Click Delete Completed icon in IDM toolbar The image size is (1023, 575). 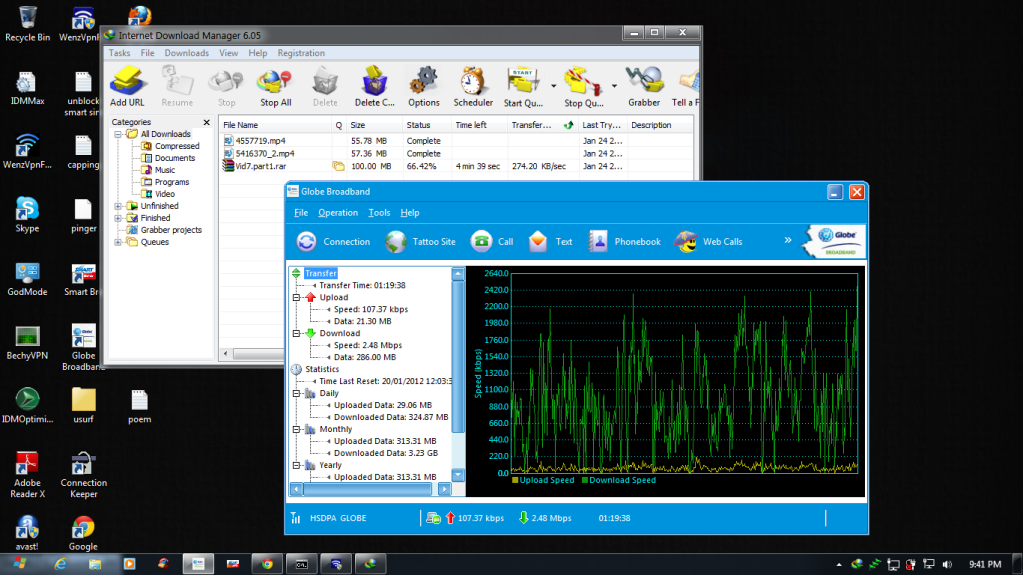(x=374, y=86)
